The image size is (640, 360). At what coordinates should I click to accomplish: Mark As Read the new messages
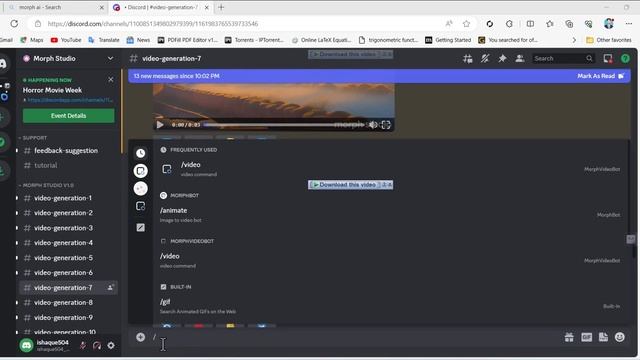tap(600, 76)
